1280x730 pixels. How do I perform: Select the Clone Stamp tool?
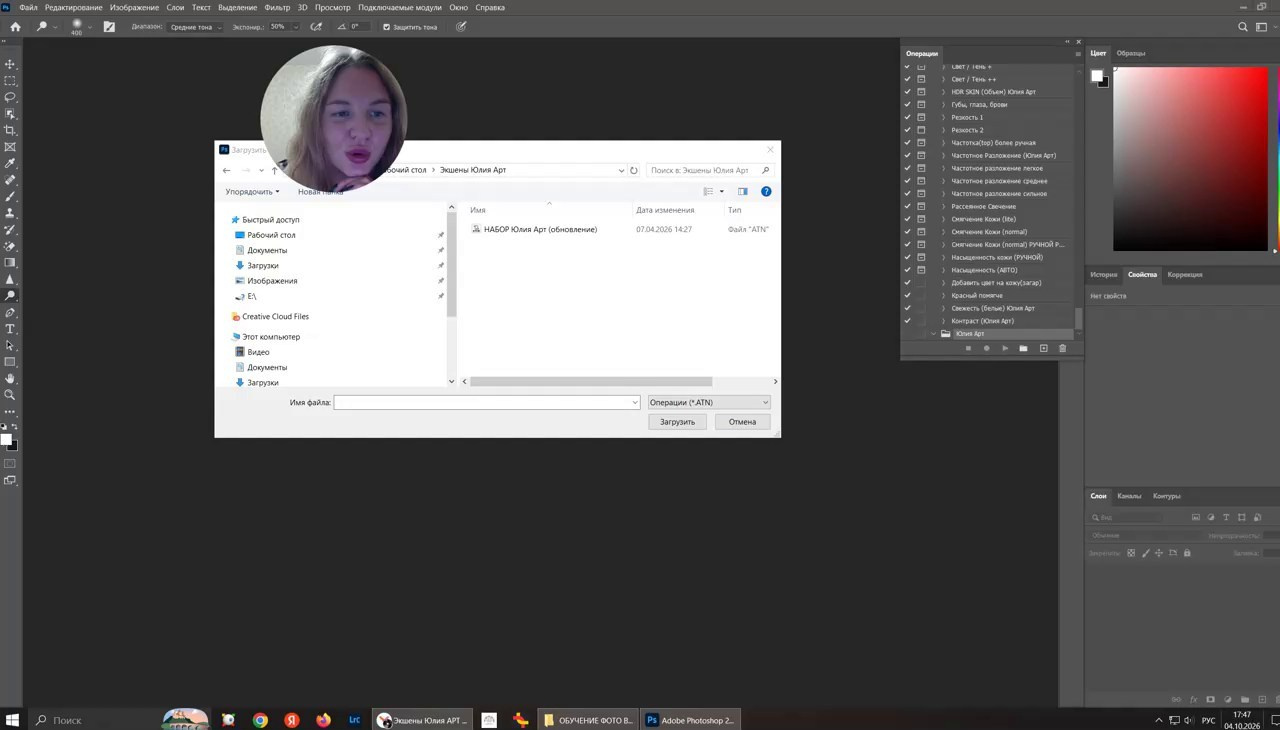(x=10, y=213)
